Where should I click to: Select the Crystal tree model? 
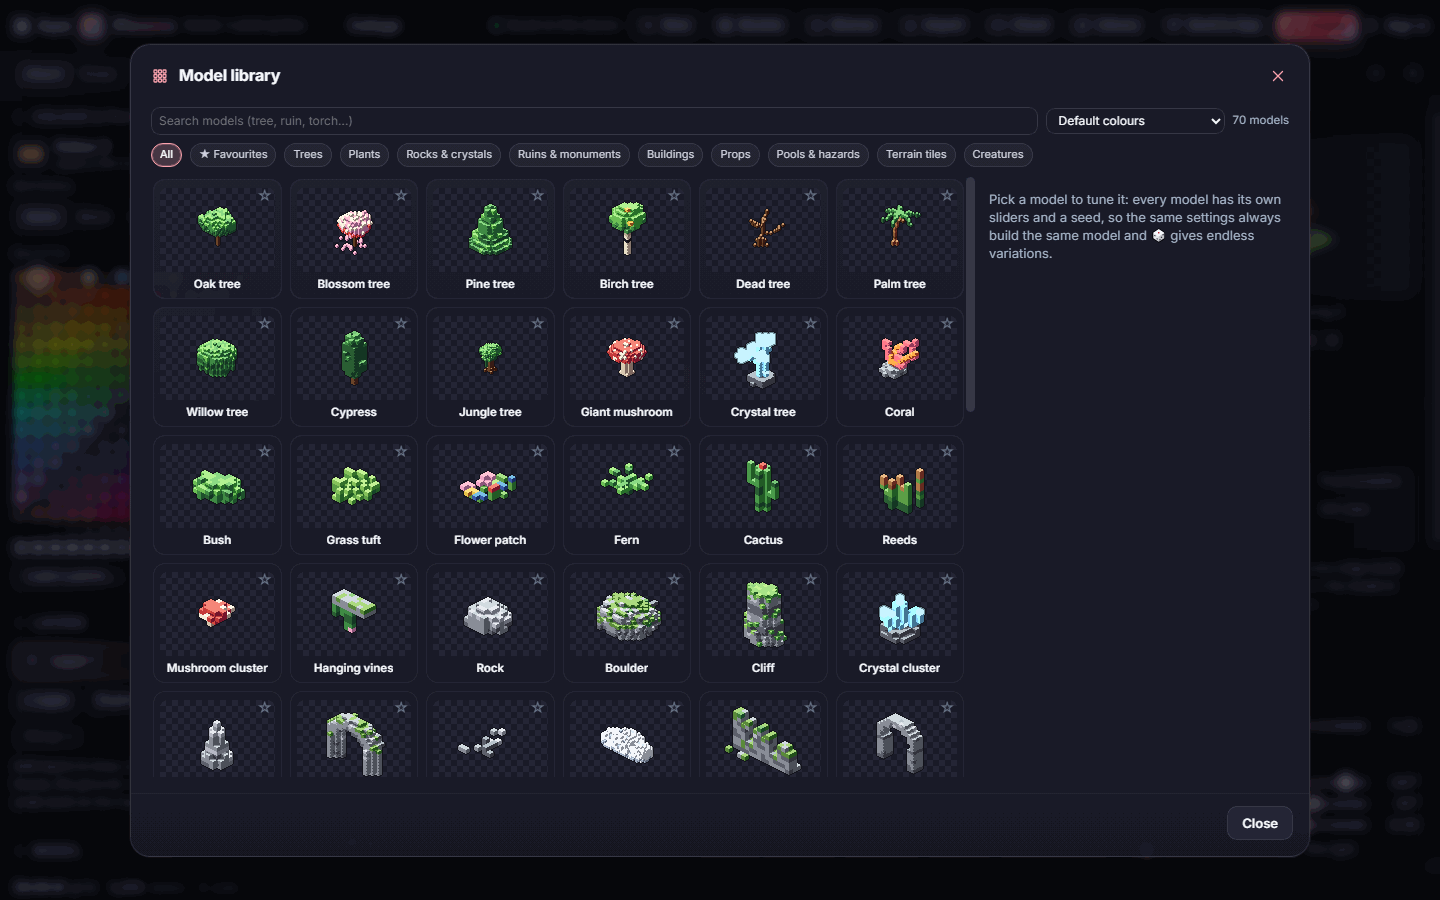point(763,367)
